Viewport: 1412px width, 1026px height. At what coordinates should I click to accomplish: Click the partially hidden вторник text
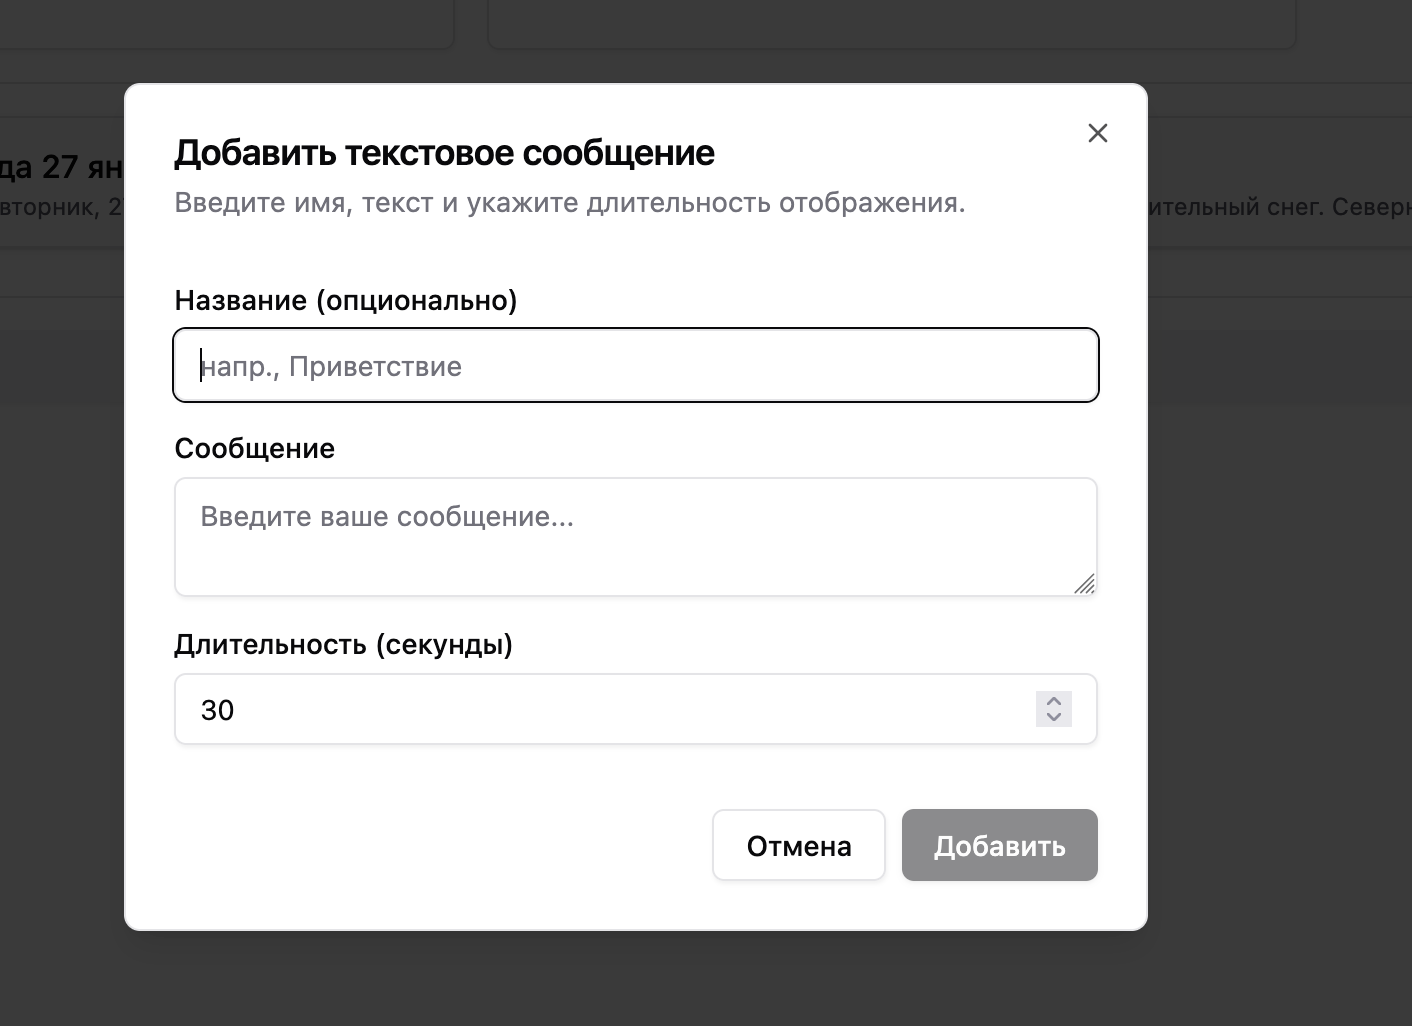pos(60,207)
